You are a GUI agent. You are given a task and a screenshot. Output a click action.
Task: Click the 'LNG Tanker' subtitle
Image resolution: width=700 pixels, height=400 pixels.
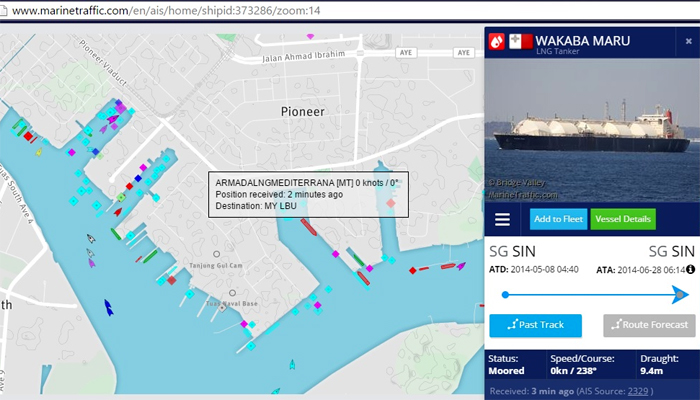tap(558, 51)
